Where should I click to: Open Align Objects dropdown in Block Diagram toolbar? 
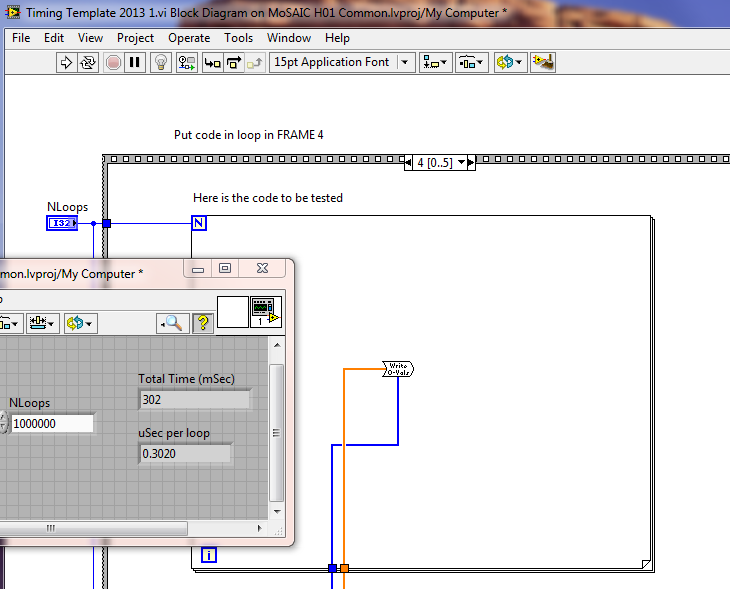coord(436,62)
